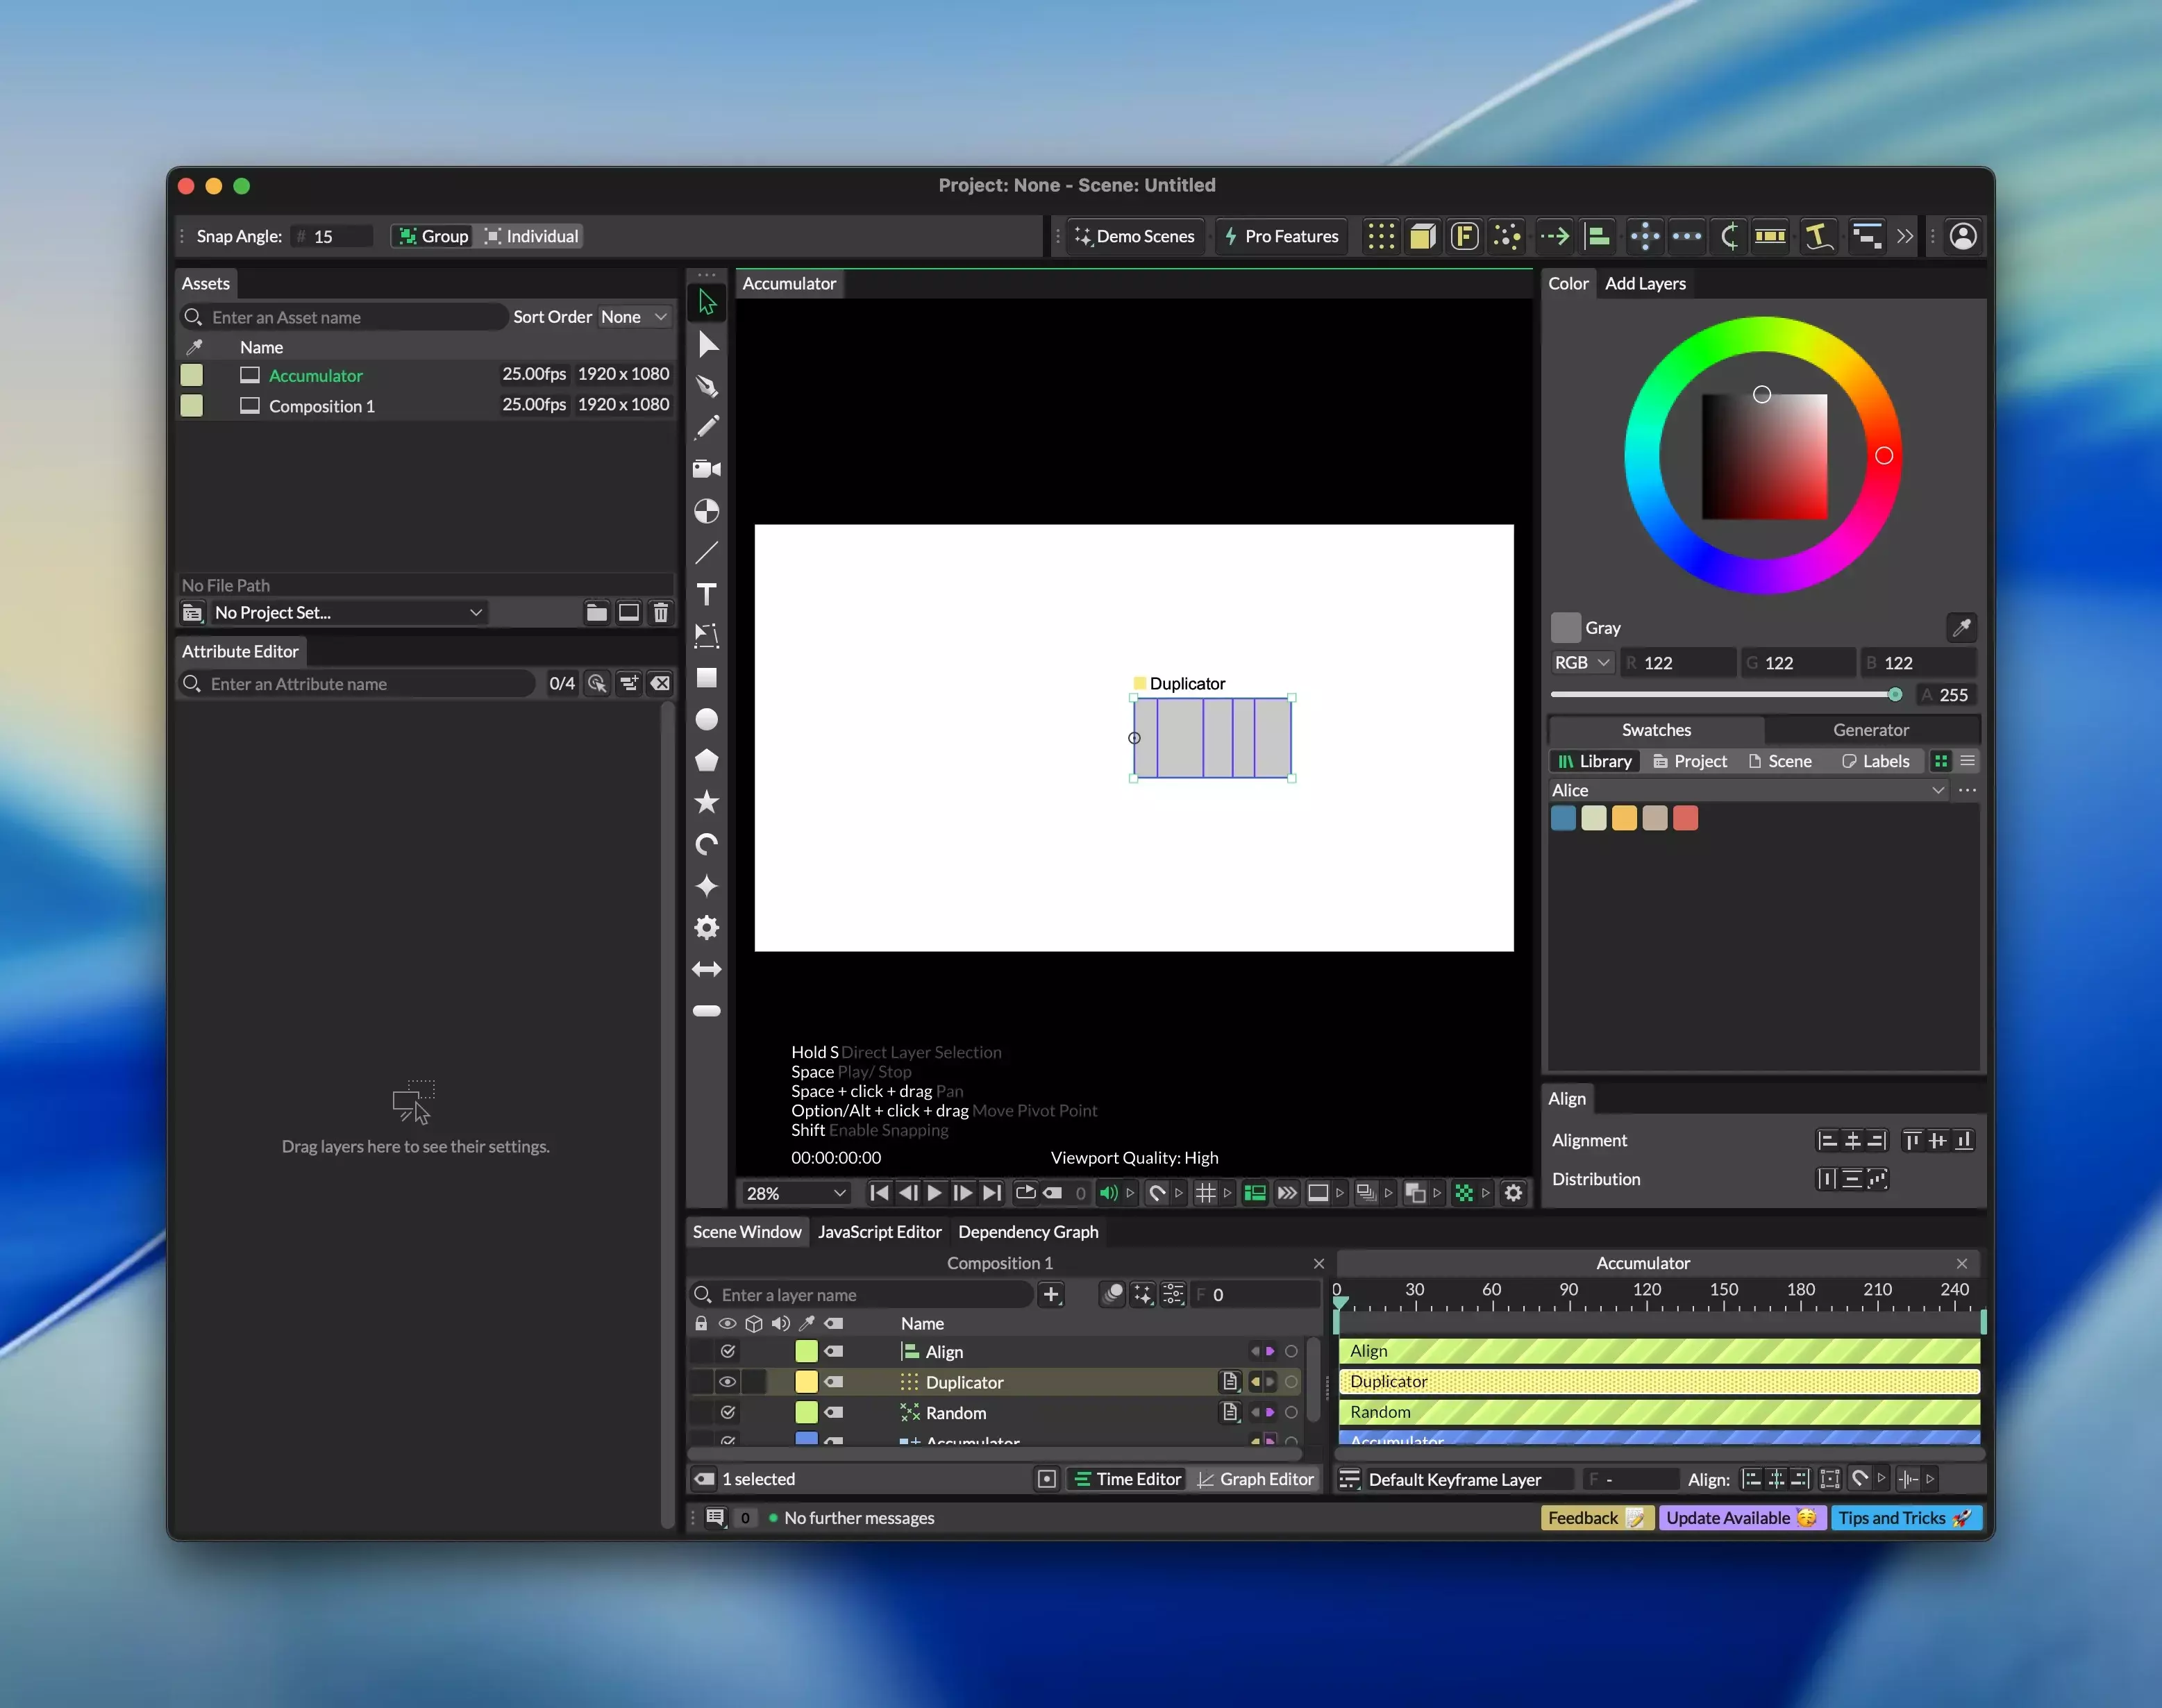The height and width of the screenshot is (1708, 2162).
Task: Switch selection mode to Individual
Action: [531, 236]
